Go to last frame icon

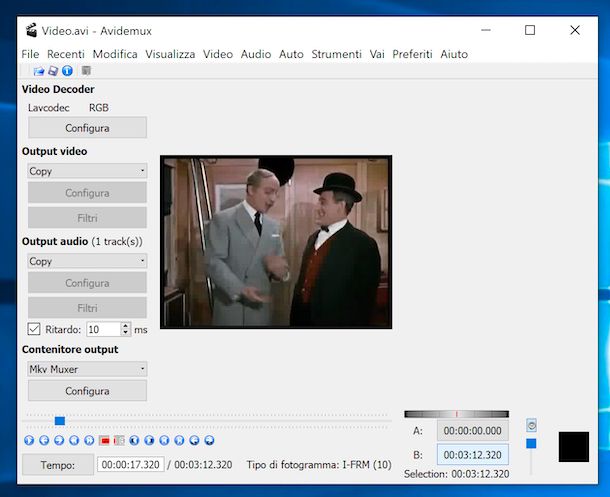coord(179,440)
